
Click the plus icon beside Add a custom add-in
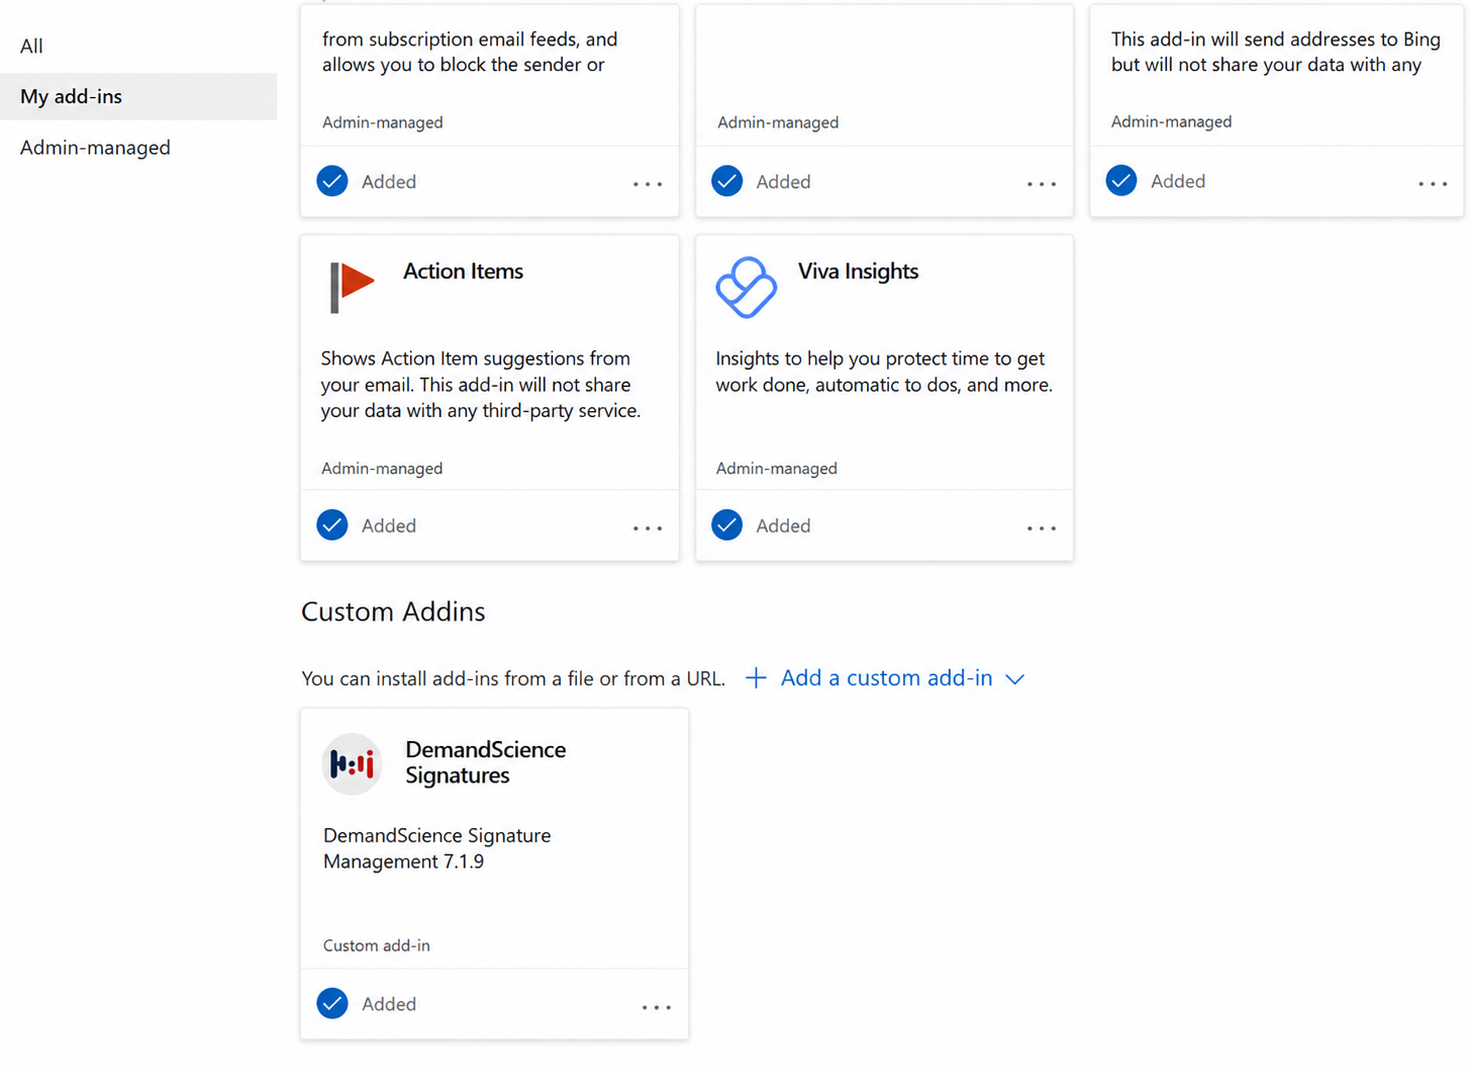756,678
